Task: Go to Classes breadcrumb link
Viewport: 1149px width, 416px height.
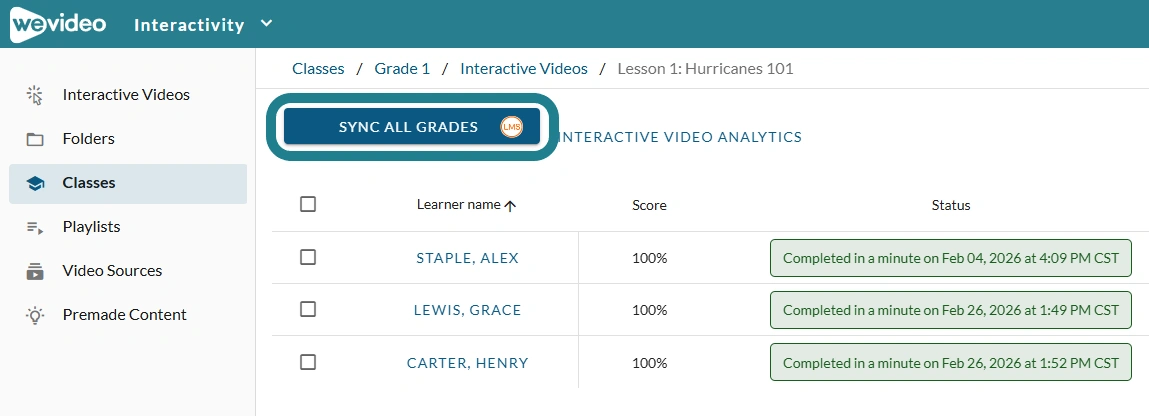Action: tap(318, 69)
